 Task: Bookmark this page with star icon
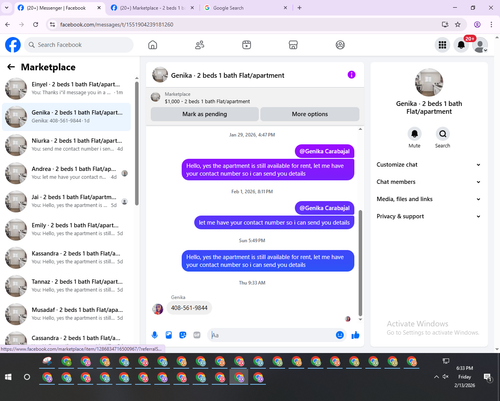458,24
